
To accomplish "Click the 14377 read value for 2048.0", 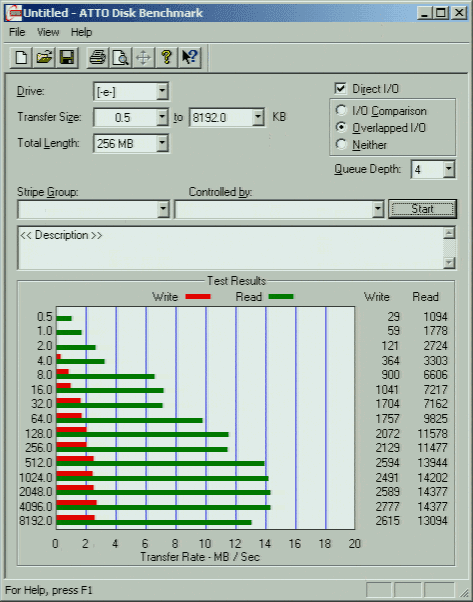I will pyautogui.click(x=432, y=492).
